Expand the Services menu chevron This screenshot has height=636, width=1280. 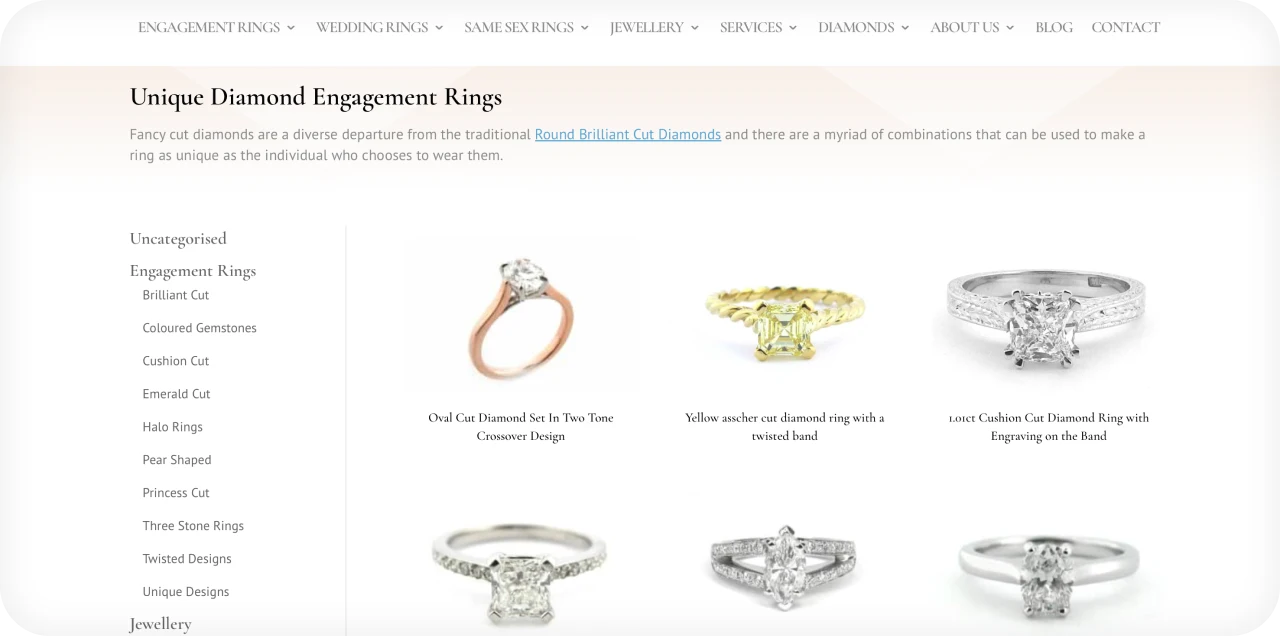[x=793, y=28]
